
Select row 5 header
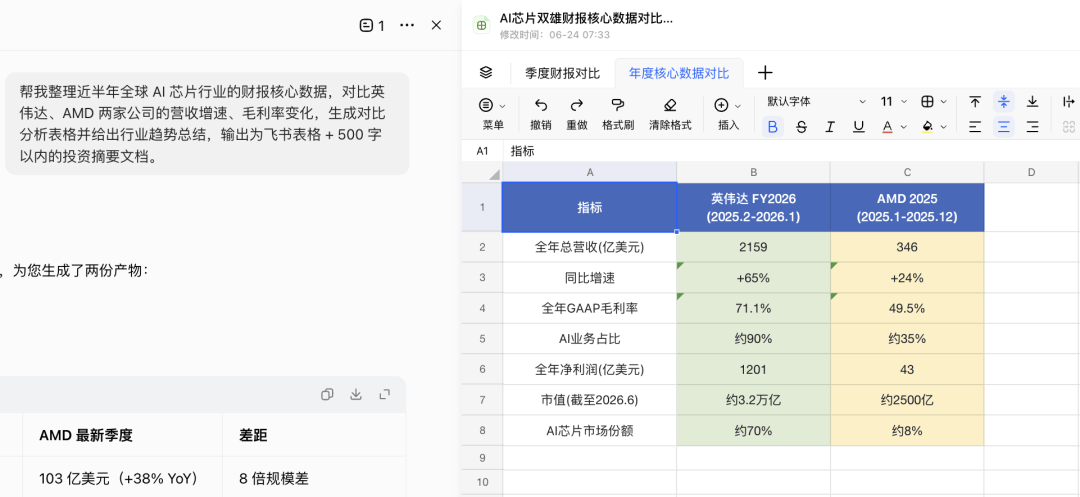[482, 339]
